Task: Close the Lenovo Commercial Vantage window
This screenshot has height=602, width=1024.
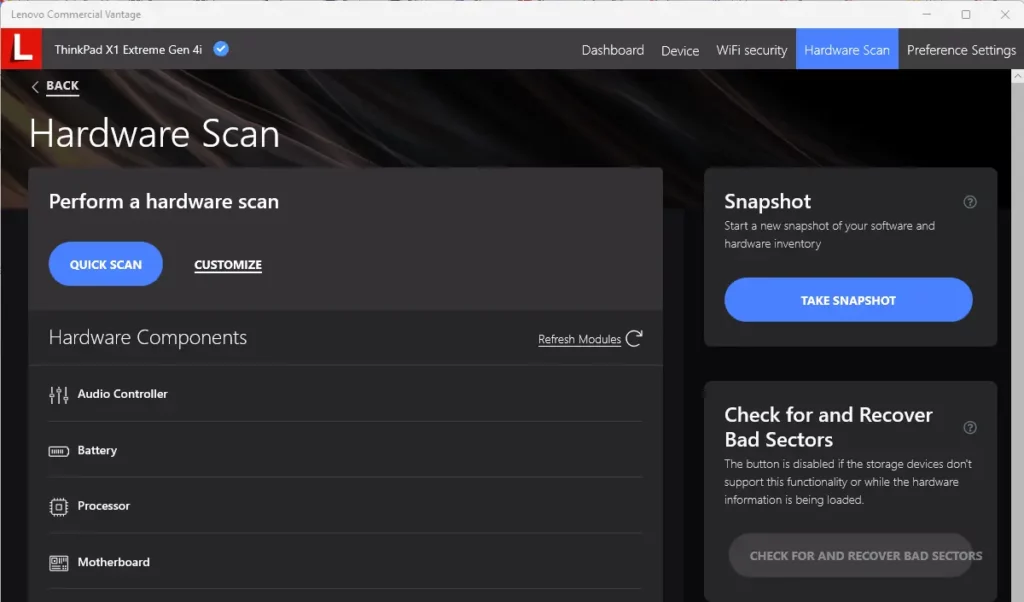Action: [x=1005, y=14]
